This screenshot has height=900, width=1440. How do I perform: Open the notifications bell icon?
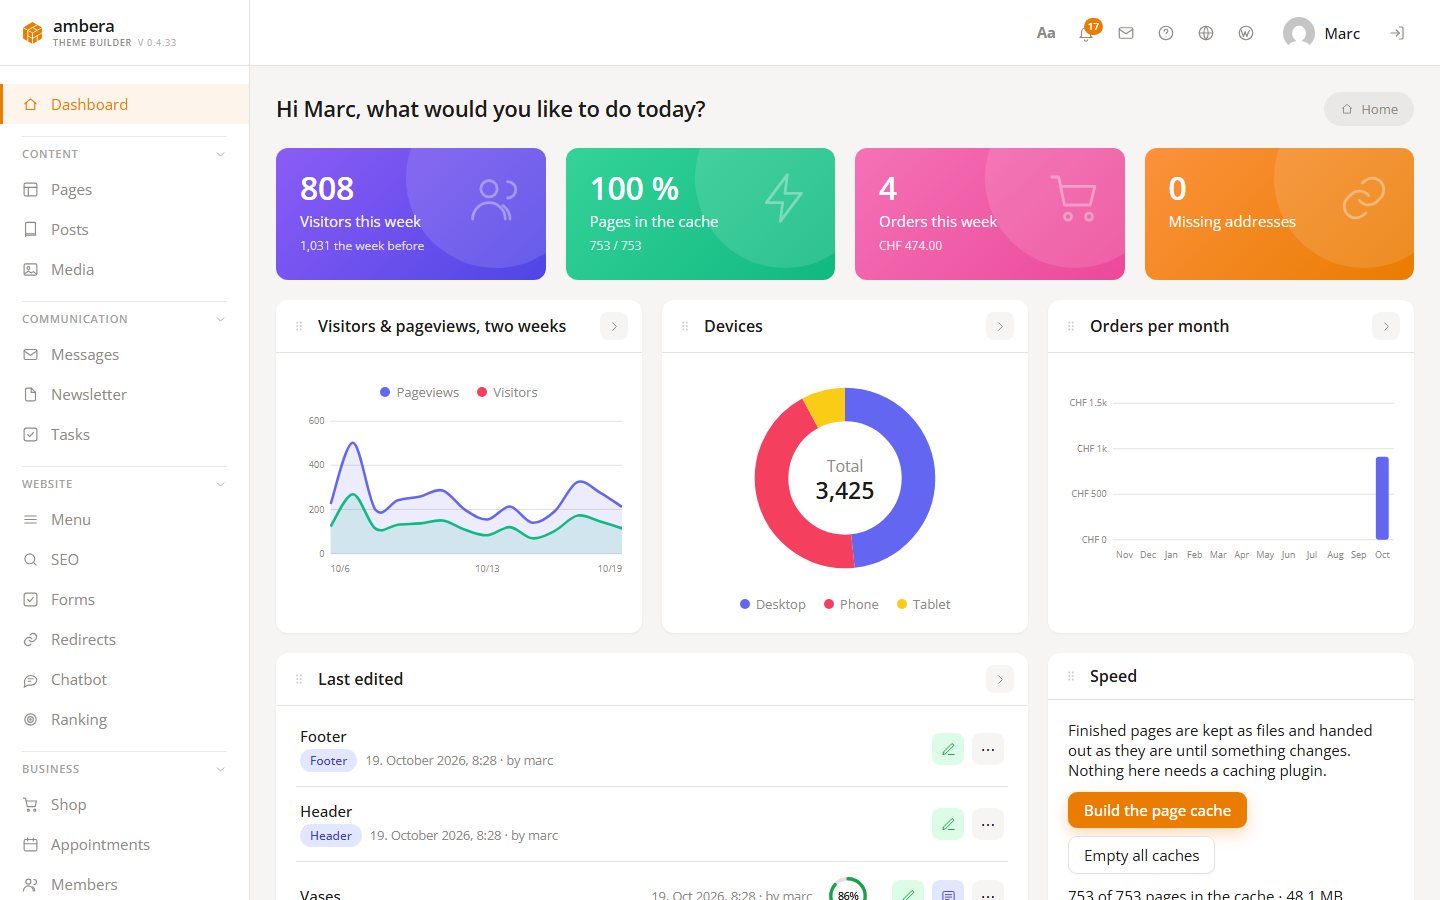click(1086, 33)
